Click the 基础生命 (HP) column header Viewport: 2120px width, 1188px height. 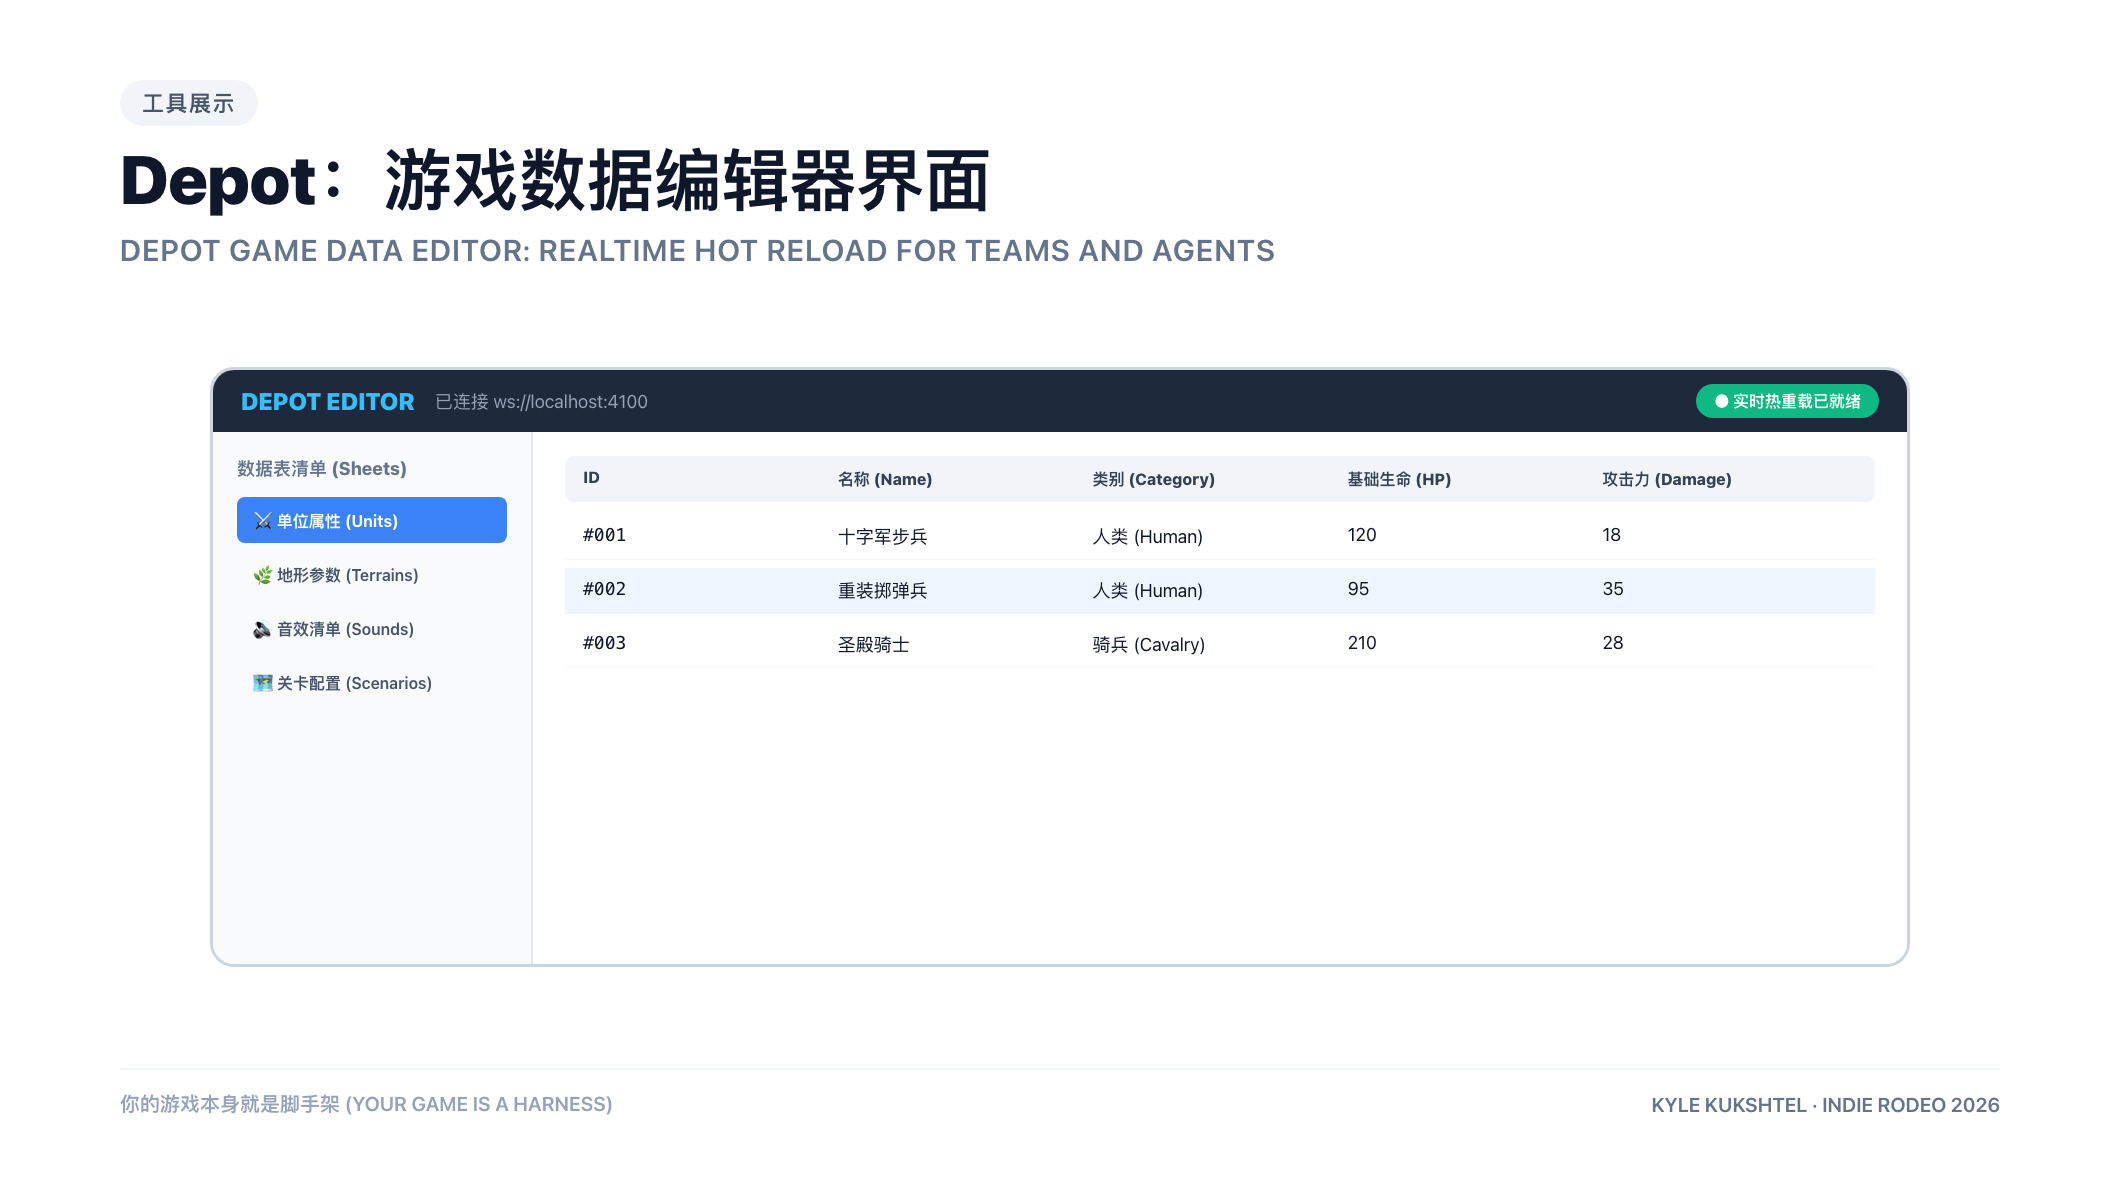(x=1399, y=479)
